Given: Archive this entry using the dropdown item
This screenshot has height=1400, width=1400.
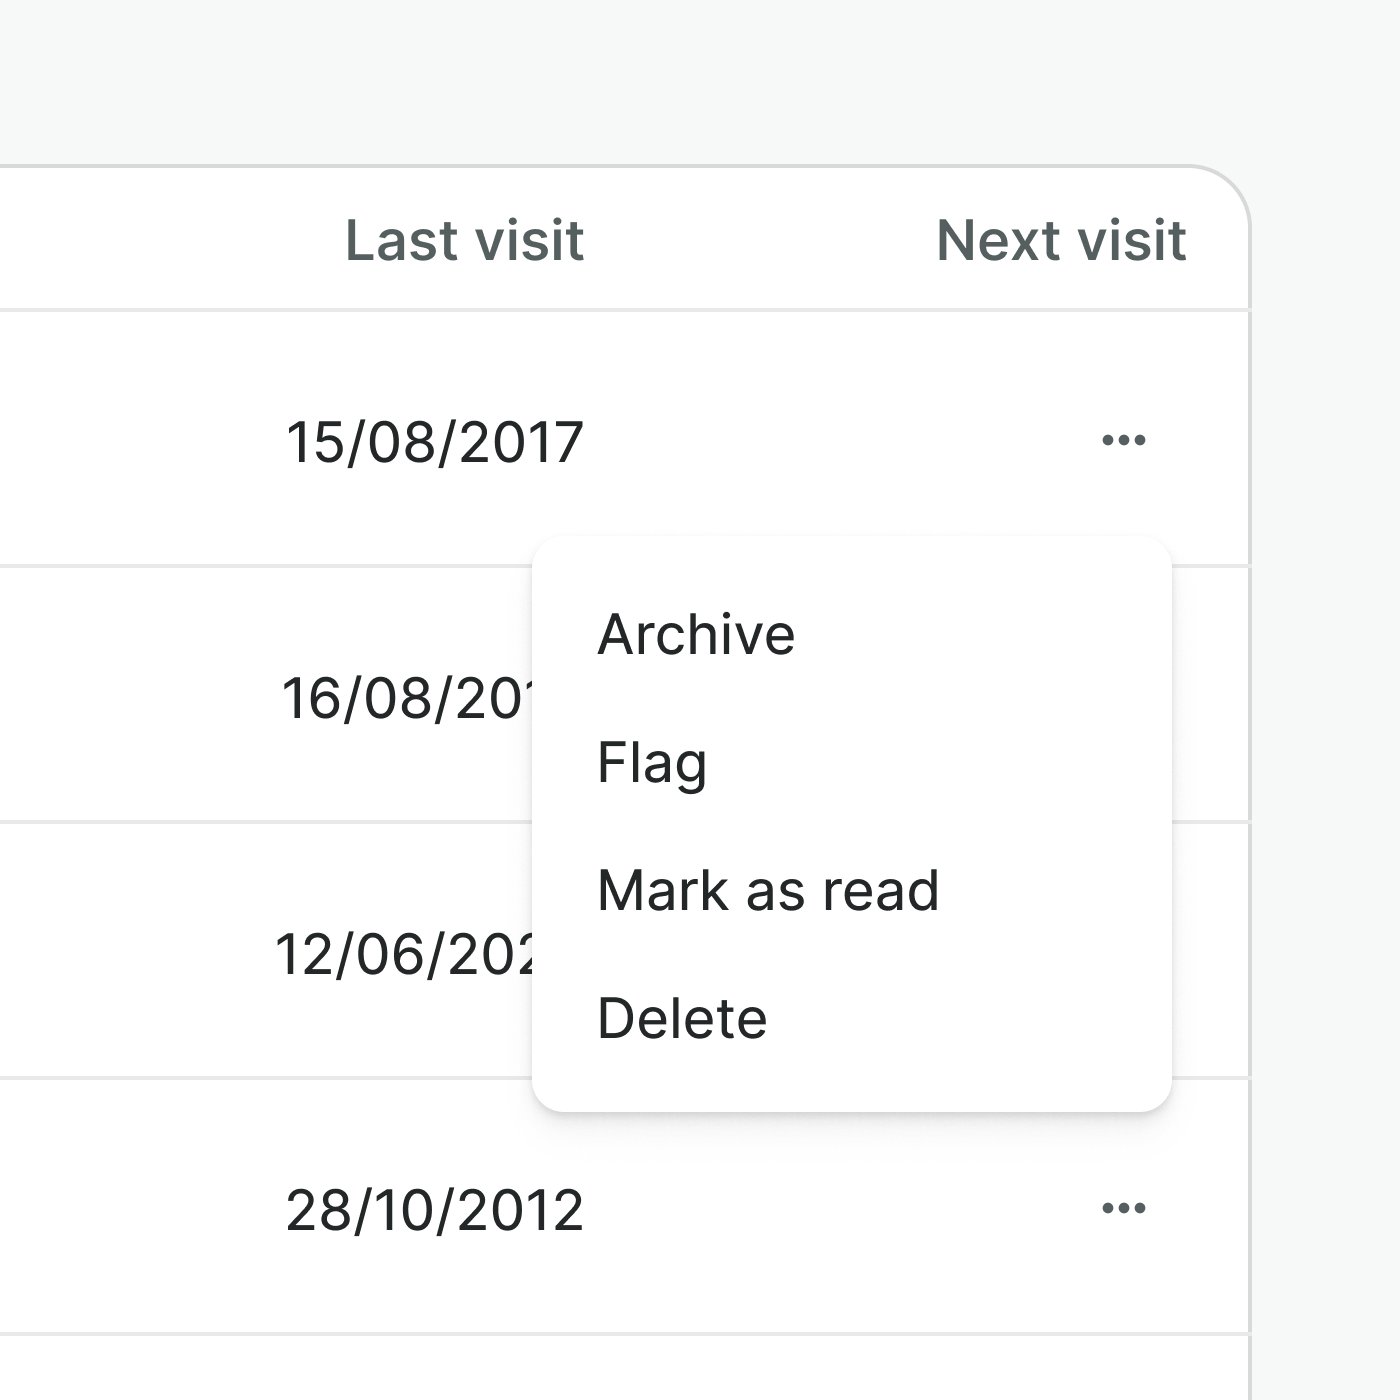Looking at the screenshot, I should coord(696,634).
